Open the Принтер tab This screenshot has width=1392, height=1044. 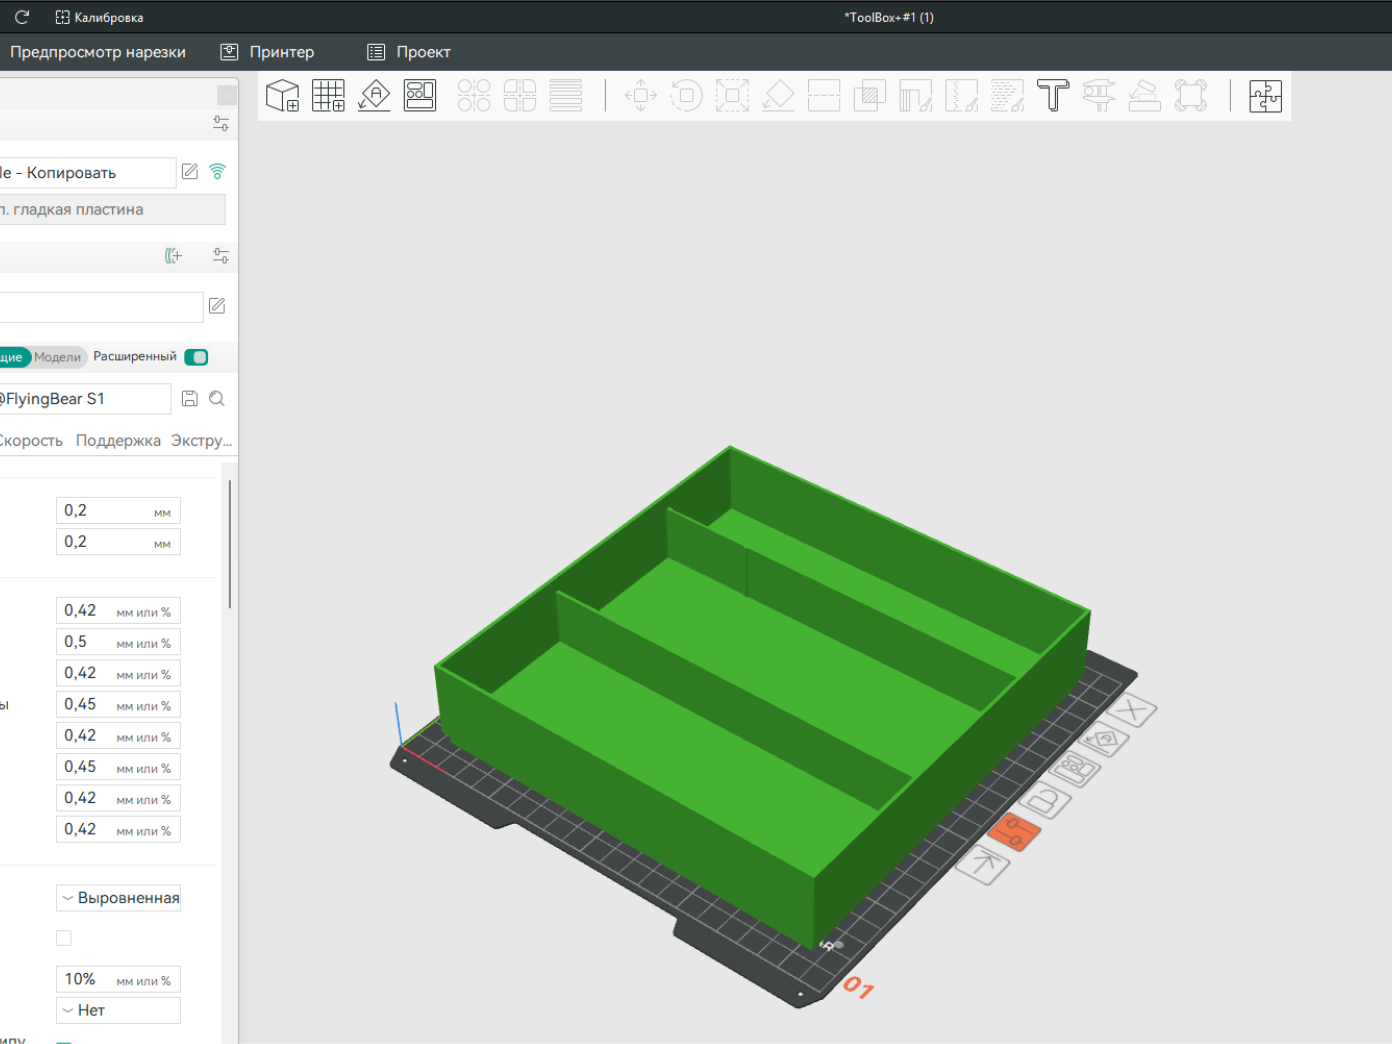tap(267, 52)
